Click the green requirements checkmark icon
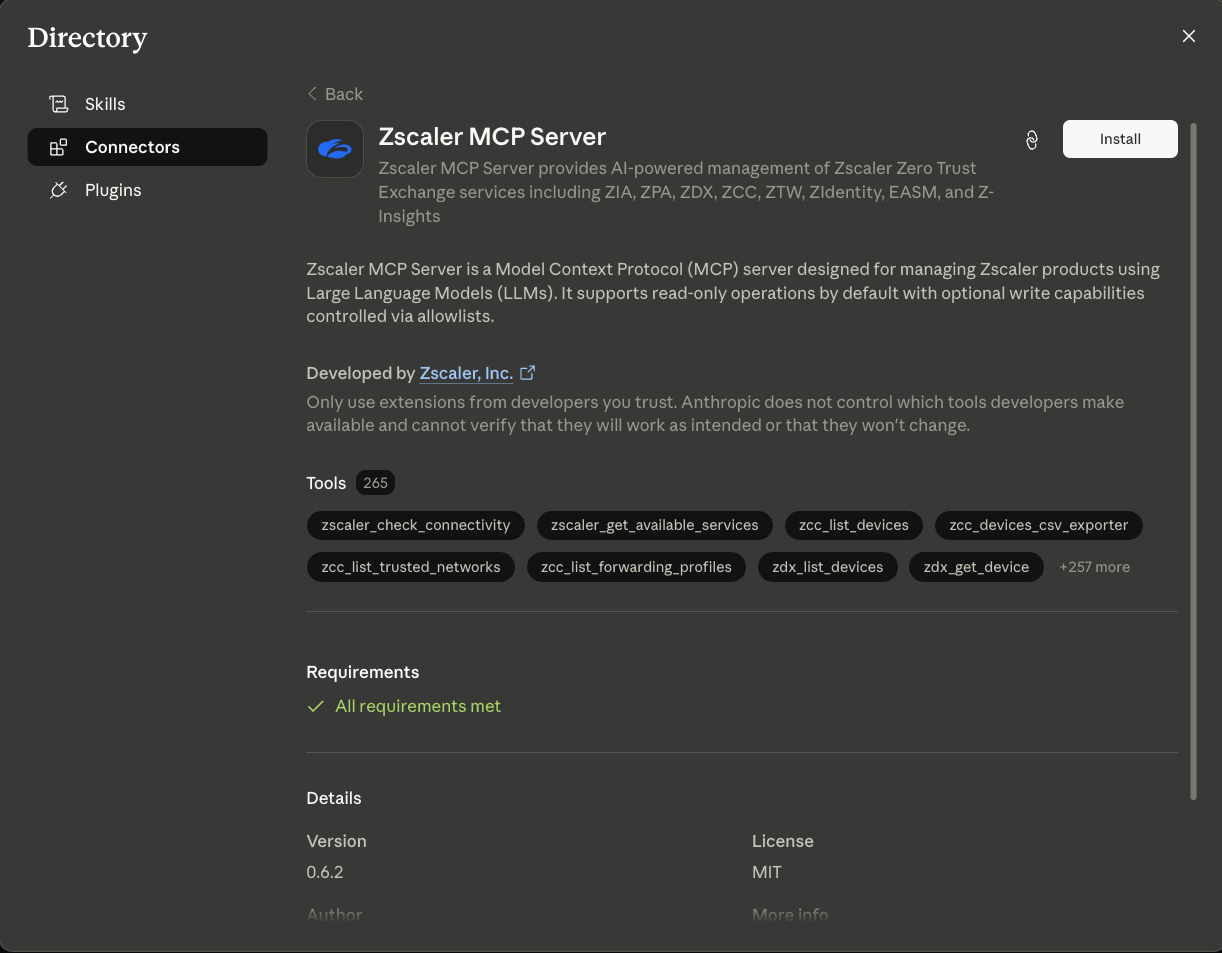This screenshot has width=1222, height=953. point(316,706)
